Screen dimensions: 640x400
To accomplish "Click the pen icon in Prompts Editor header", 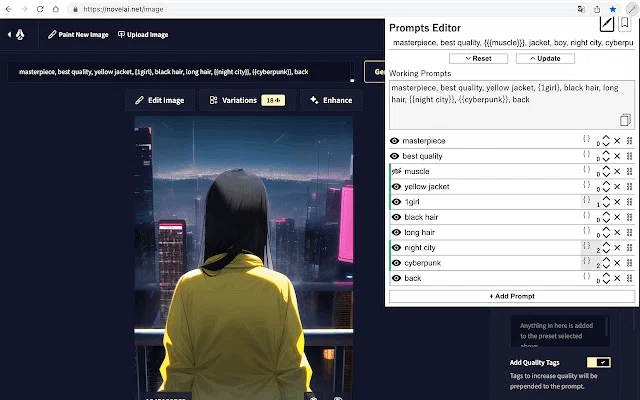I will point(607,24).
